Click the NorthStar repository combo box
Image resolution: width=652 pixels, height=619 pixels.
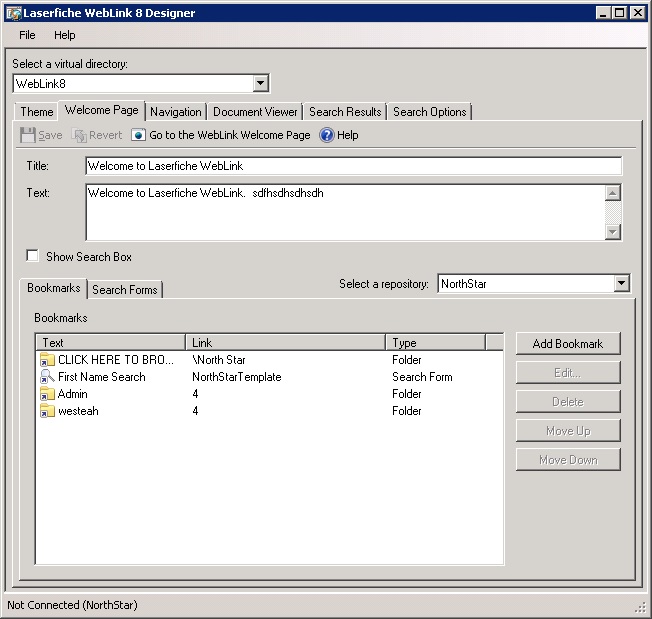point(534,284)
